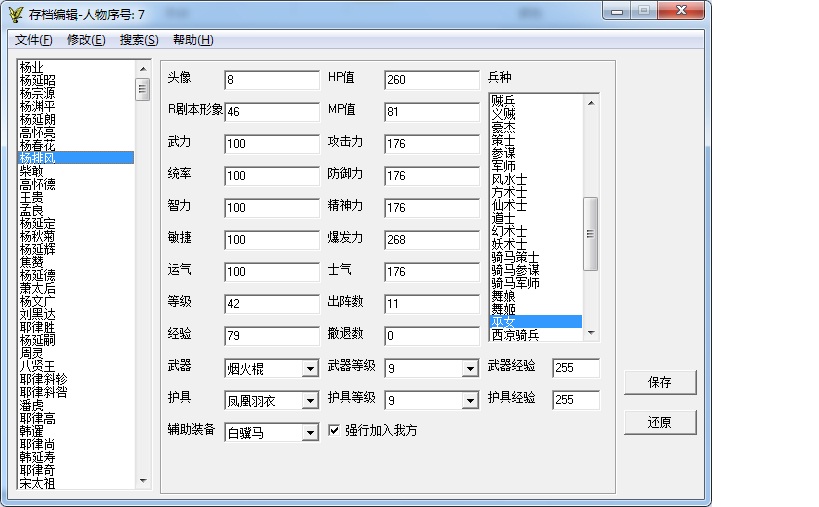Choose 舞娘 in the 兵种 list
Viewport: 819px width, 507px height.
coord(536,296)
